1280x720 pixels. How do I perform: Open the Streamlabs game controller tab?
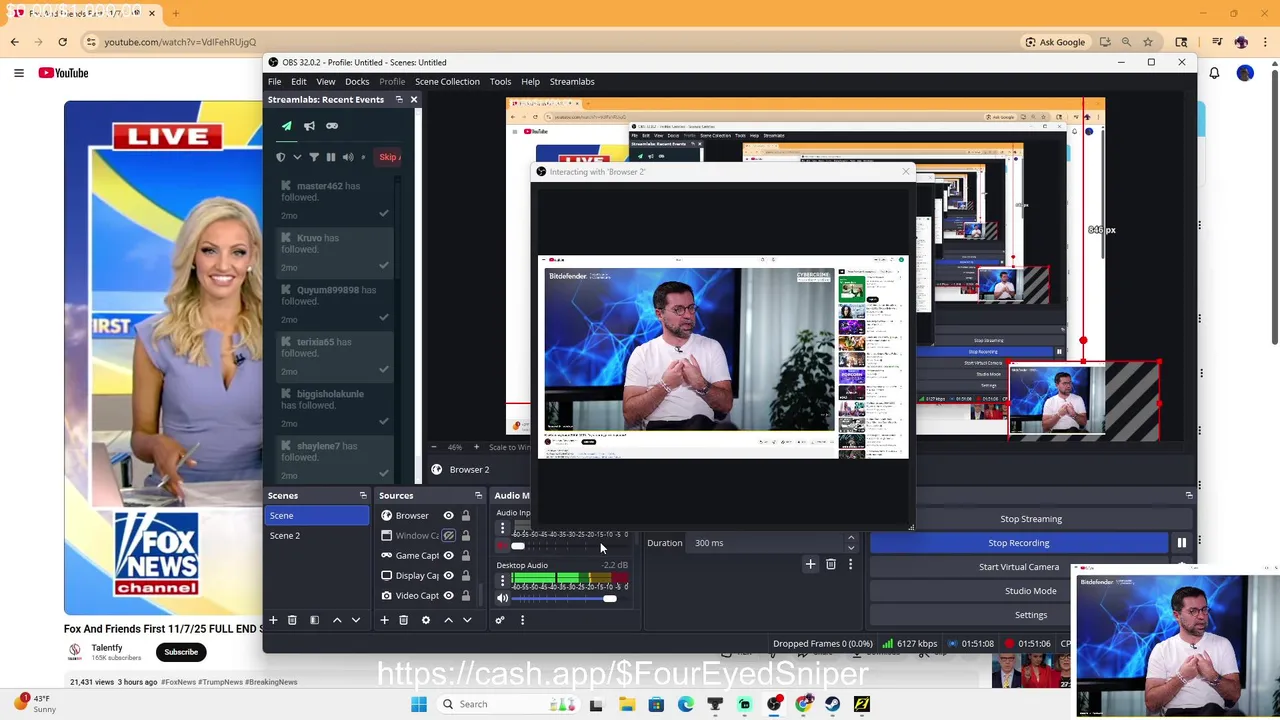click(332, 126)
